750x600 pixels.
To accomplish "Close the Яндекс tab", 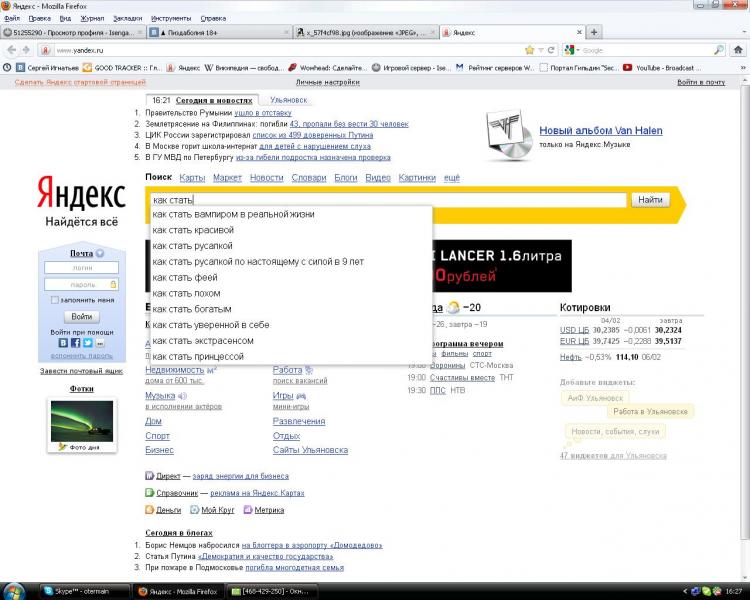I will pyautogui.click(x=579, y=32).
